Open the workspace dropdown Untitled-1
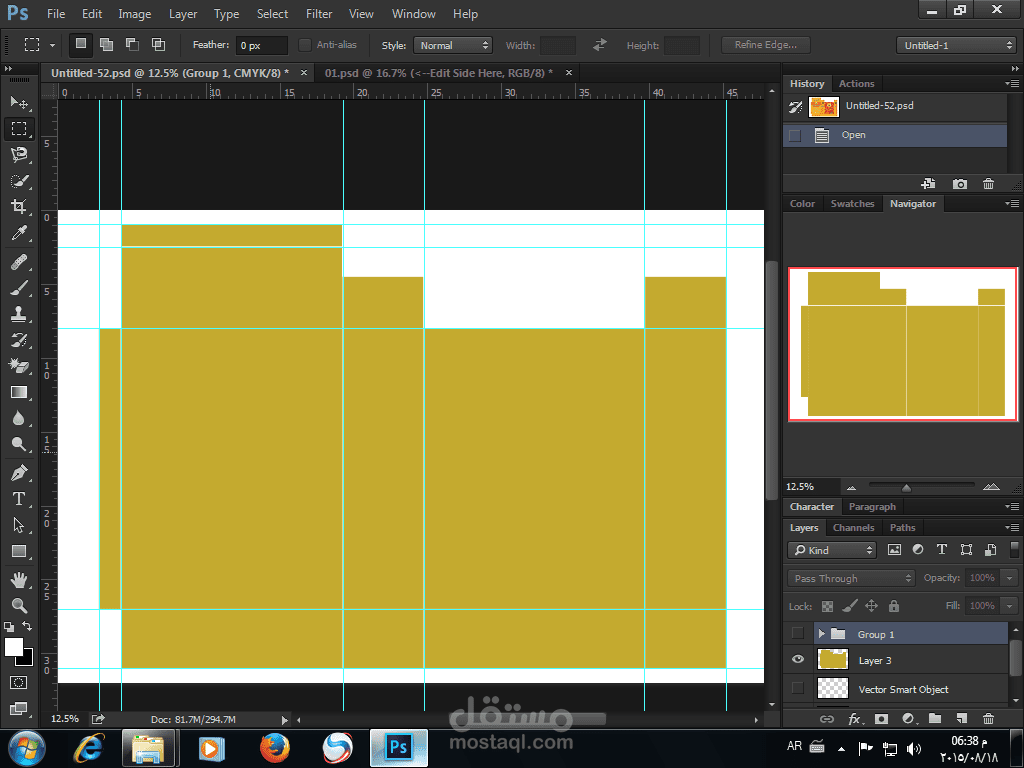The height and width of the screenshot is (768, 1024). 956,45
